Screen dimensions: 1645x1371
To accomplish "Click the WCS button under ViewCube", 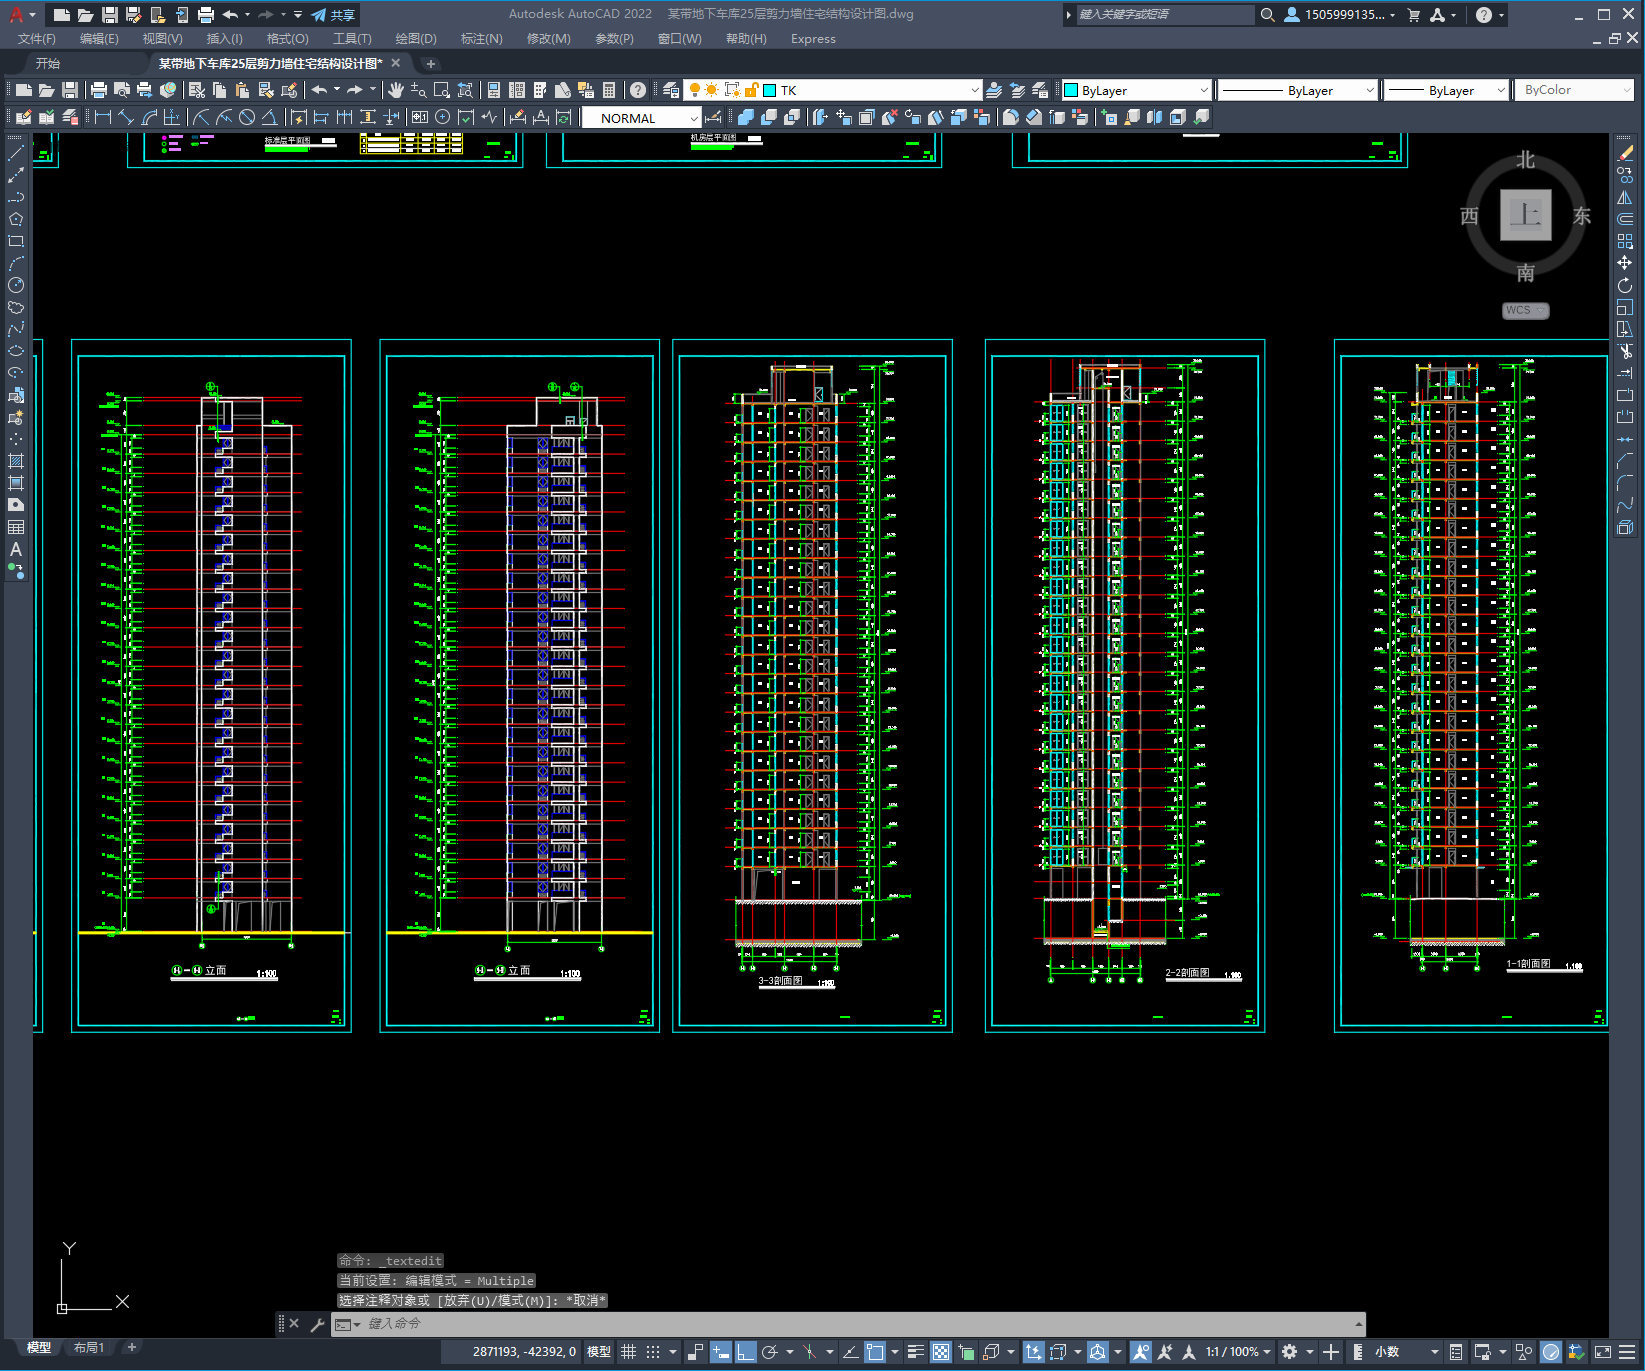I will 1525,310.
